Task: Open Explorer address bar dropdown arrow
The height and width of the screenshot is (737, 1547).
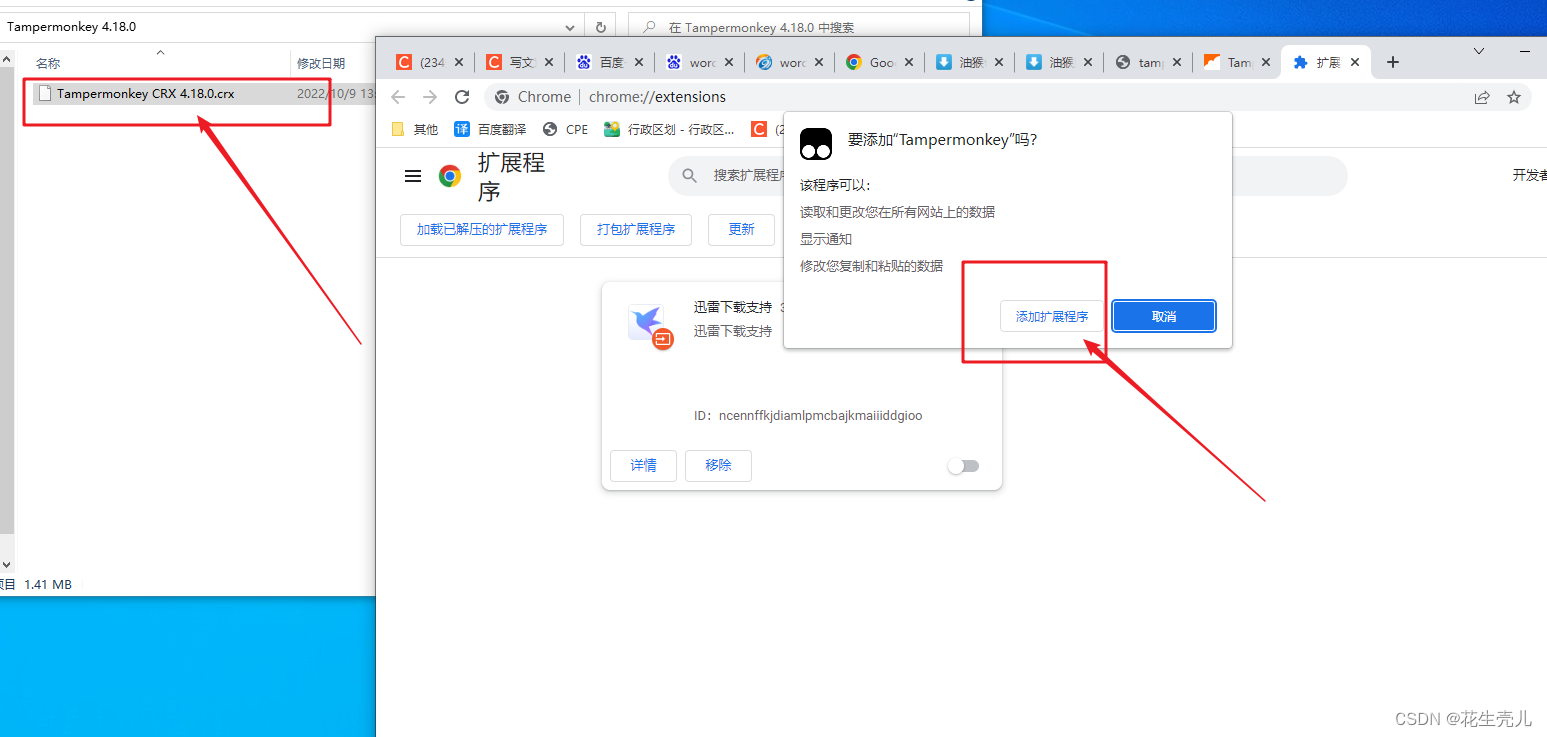Action: pos(571,28)
